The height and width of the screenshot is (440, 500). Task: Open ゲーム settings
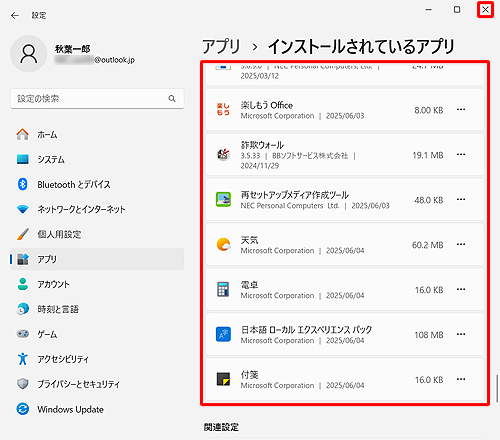click(x=97, y=334)
